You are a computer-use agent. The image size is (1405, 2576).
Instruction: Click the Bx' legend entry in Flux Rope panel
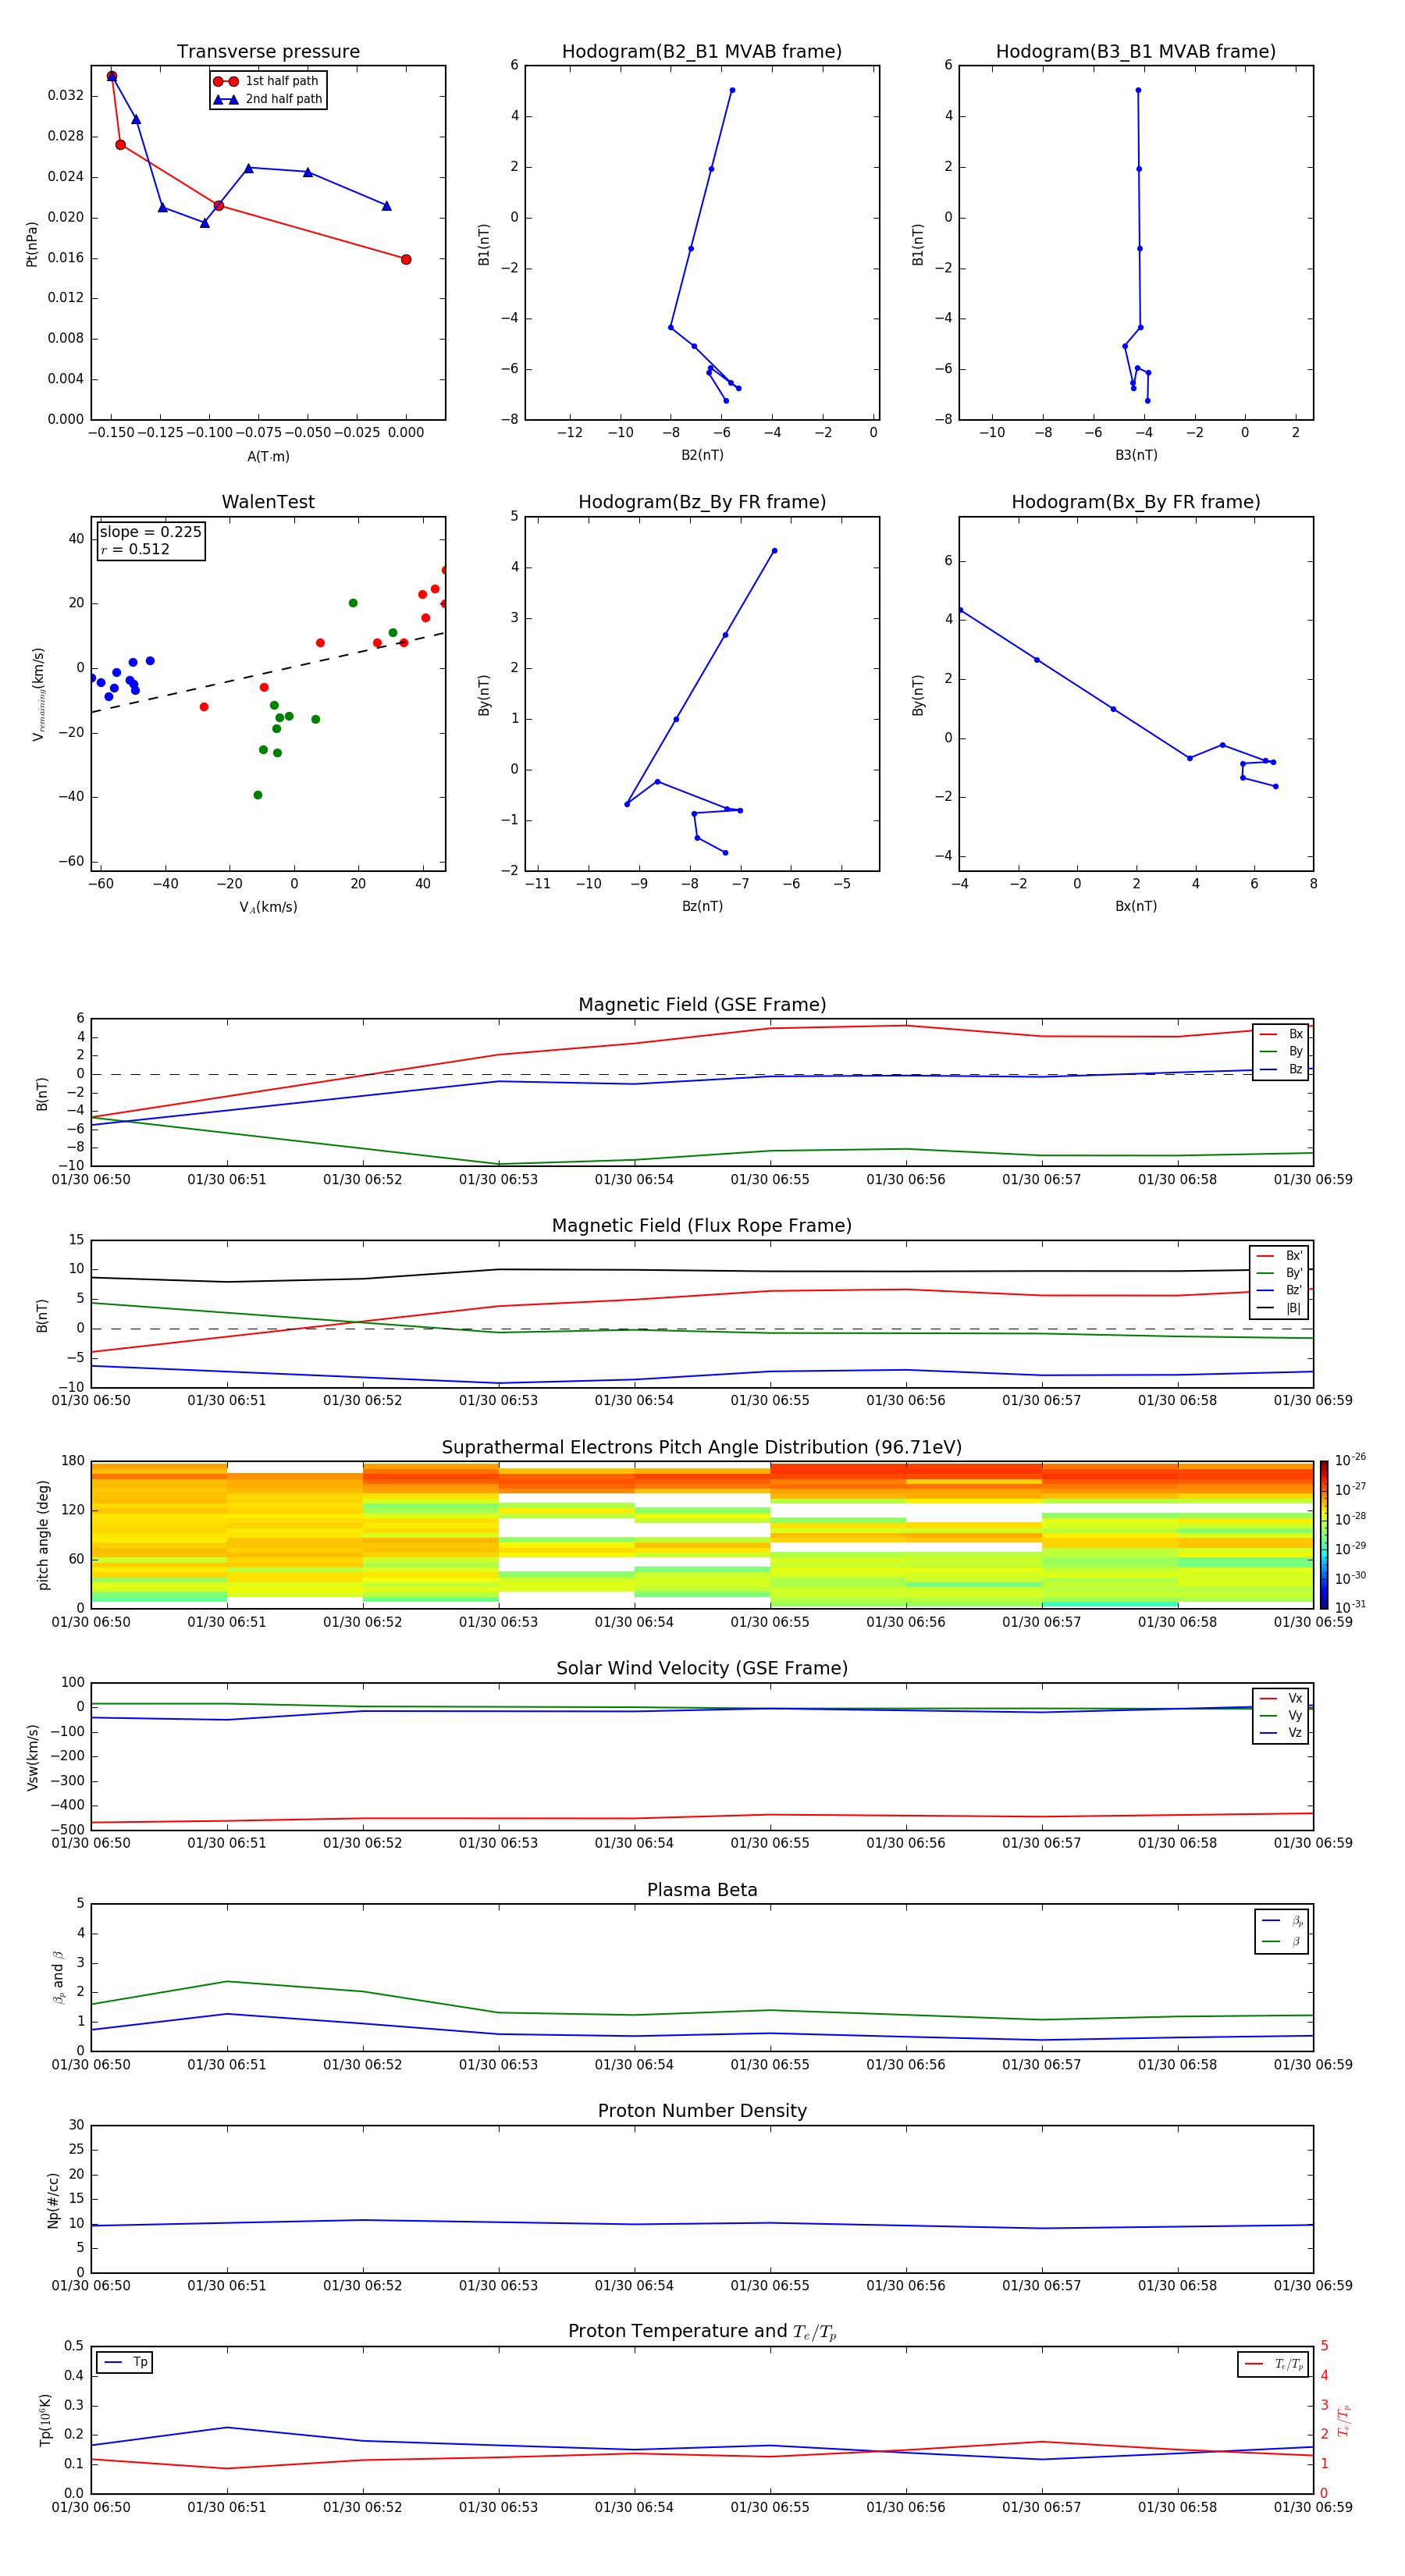click(1279, 1256)
